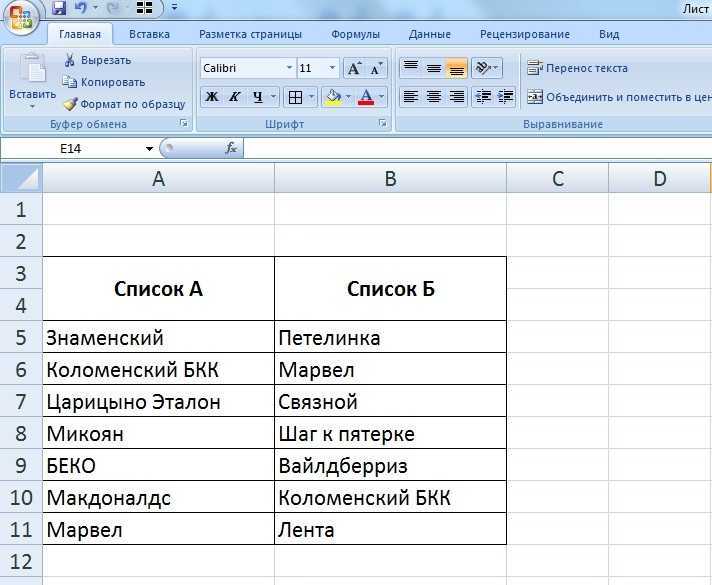Open the Calibri font name dropdown
Screen dimensions: 712x585
coord(289,68)
